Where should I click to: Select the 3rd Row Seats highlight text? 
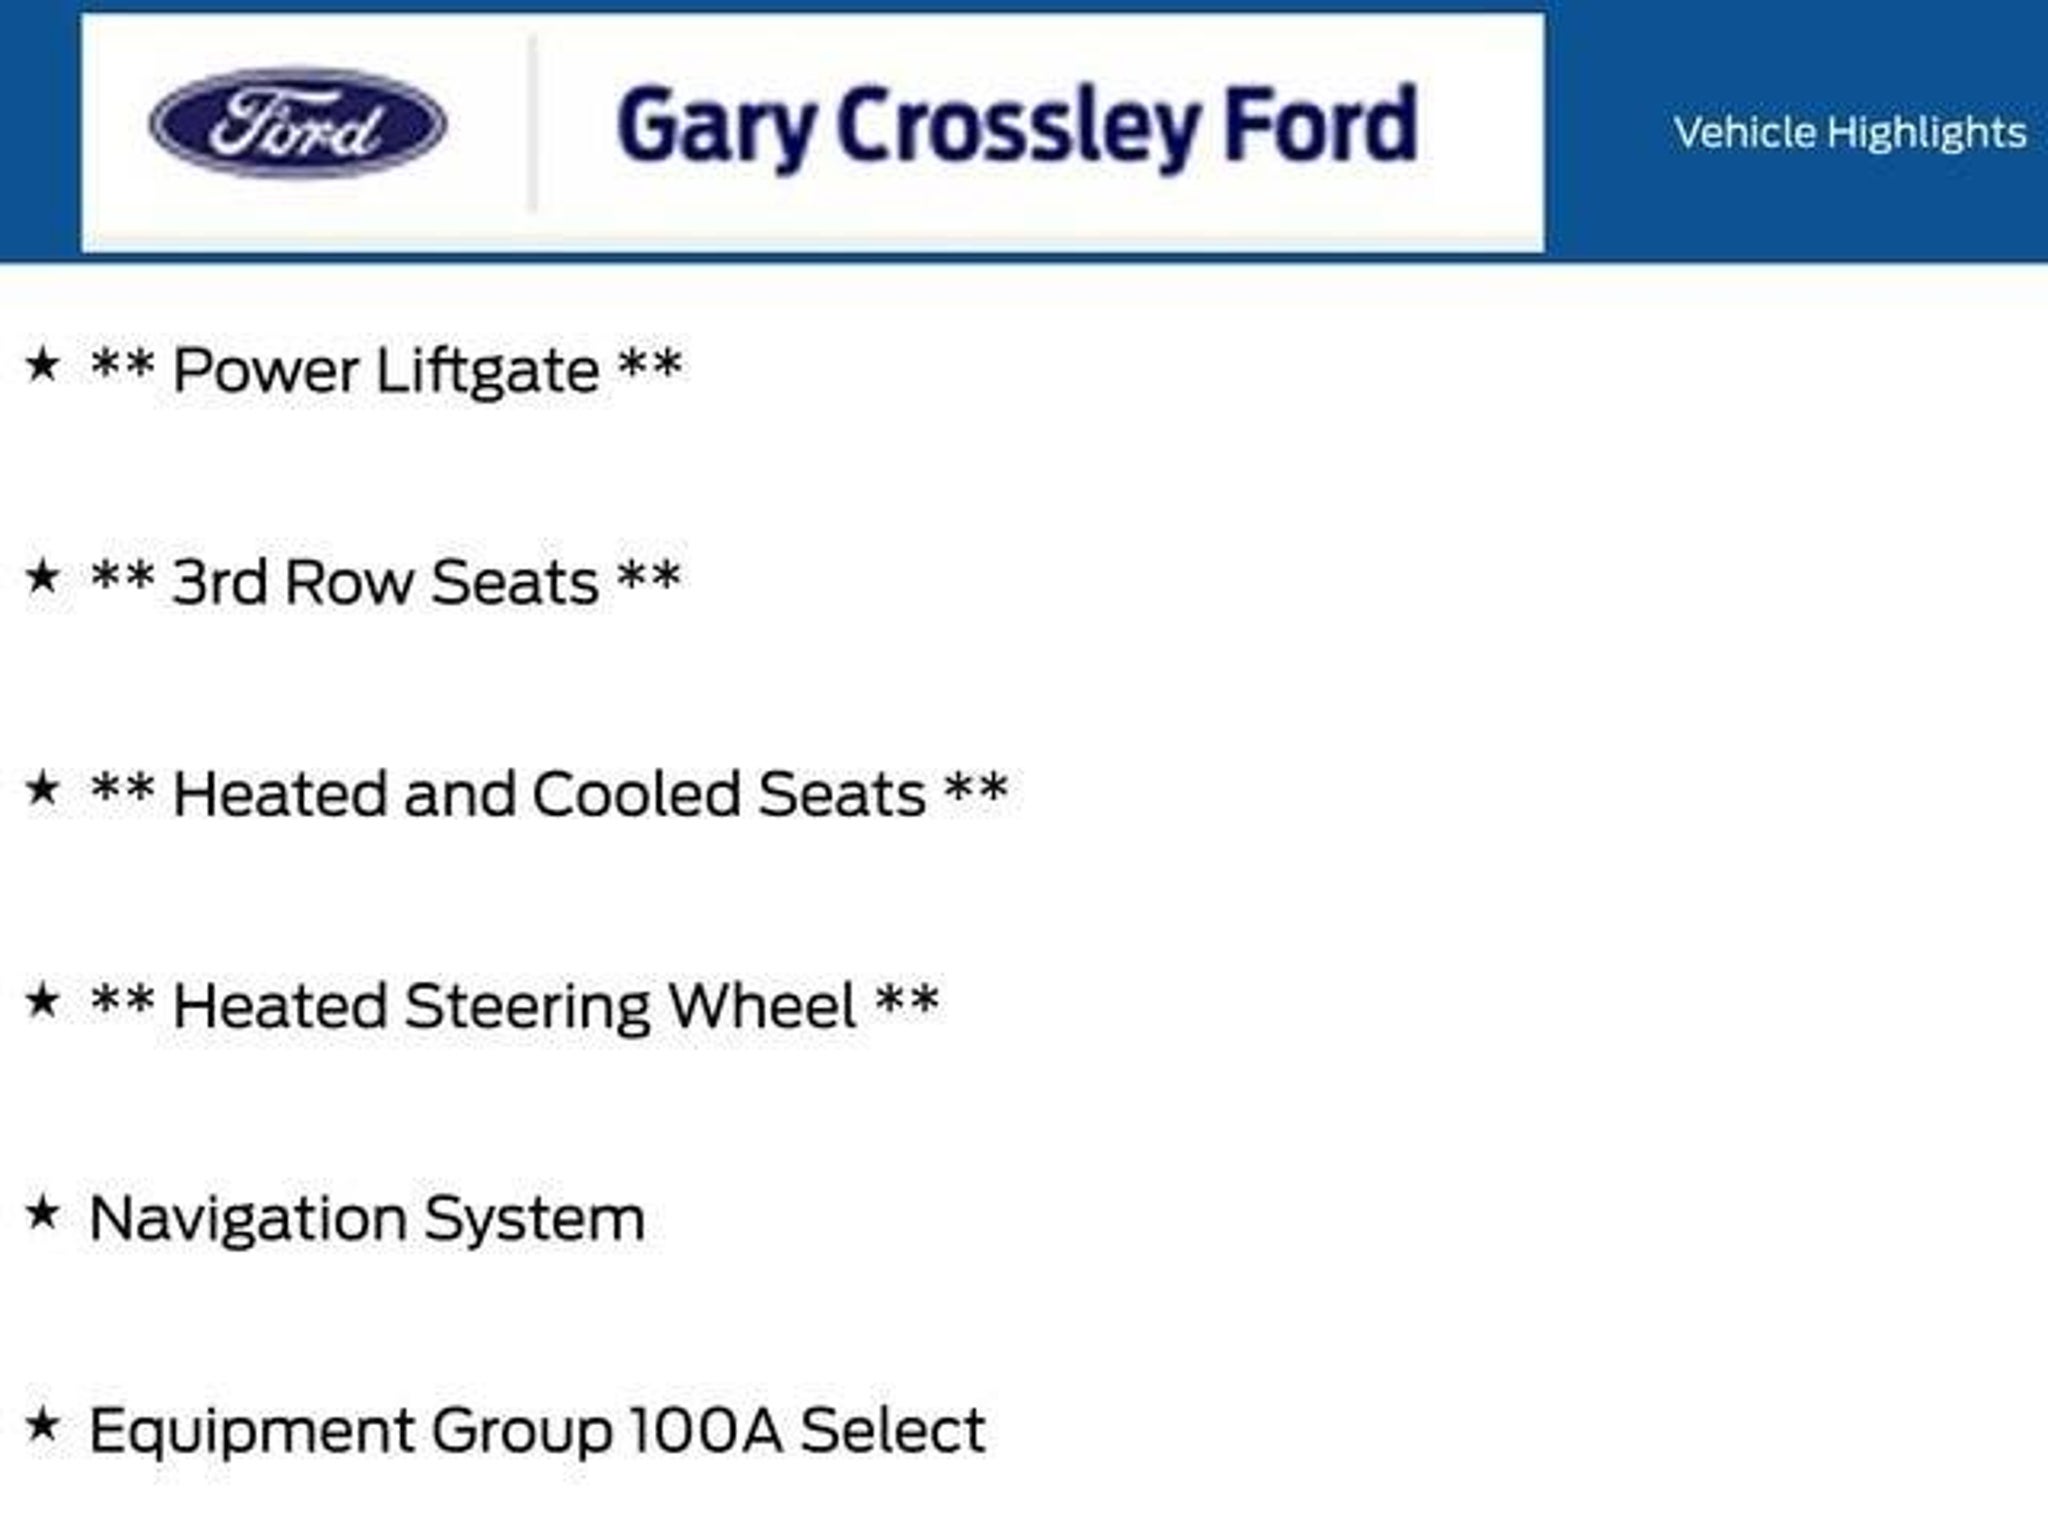coord(386,582)
